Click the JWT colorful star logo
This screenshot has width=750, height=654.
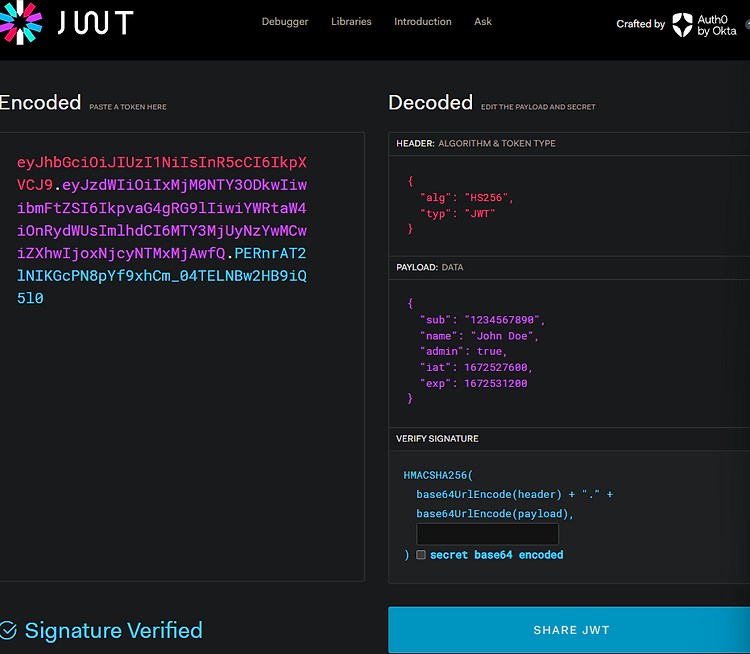(19, 22)
